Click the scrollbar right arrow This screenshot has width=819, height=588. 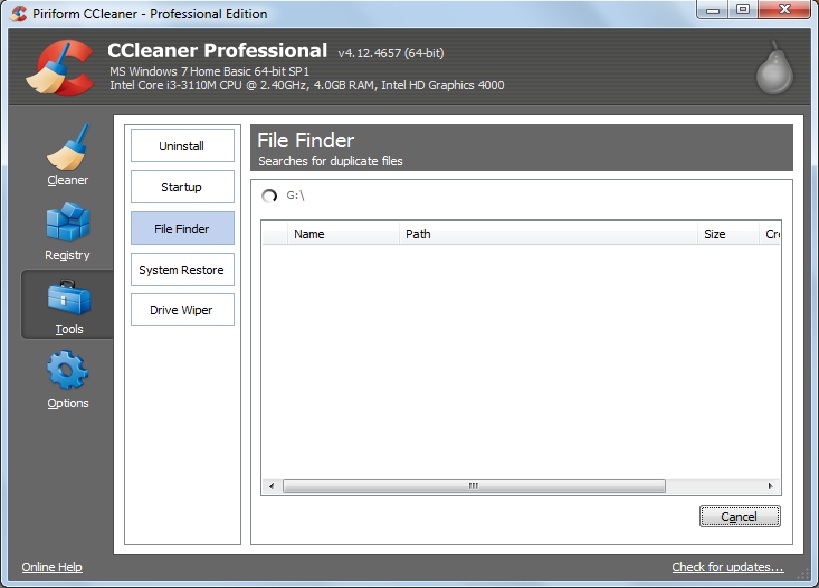point(770,486)
